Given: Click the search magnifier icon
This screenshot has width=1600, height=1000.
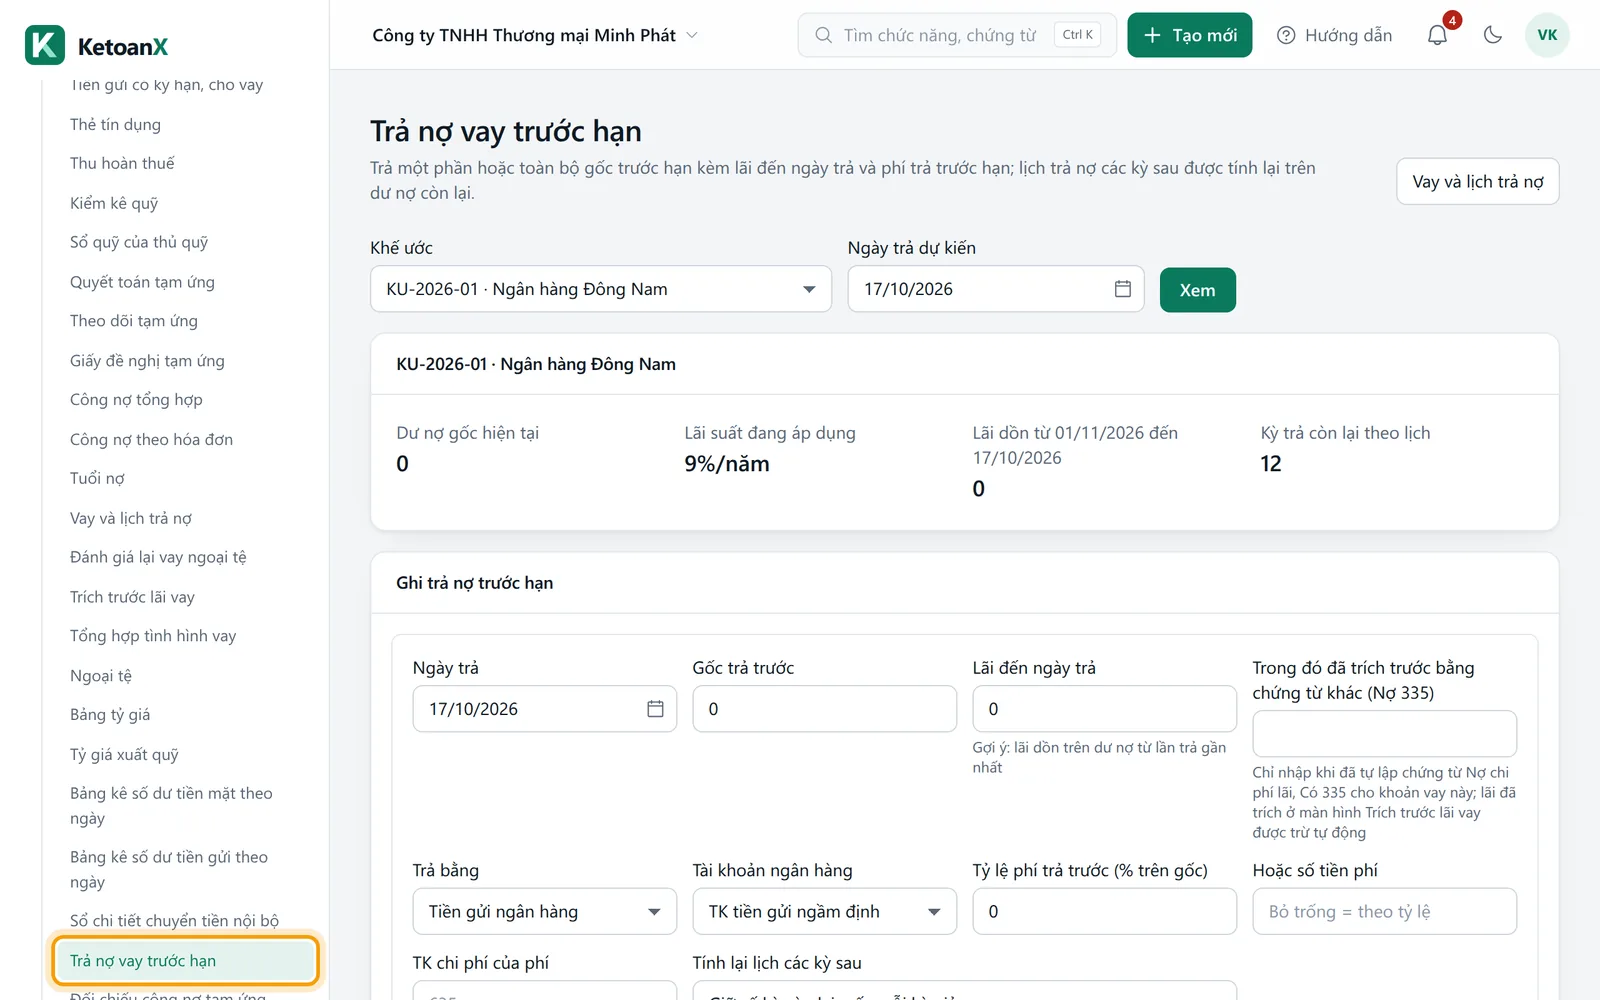Looking at the screenshot, I should pyautogui.click(x=823, y=35).
